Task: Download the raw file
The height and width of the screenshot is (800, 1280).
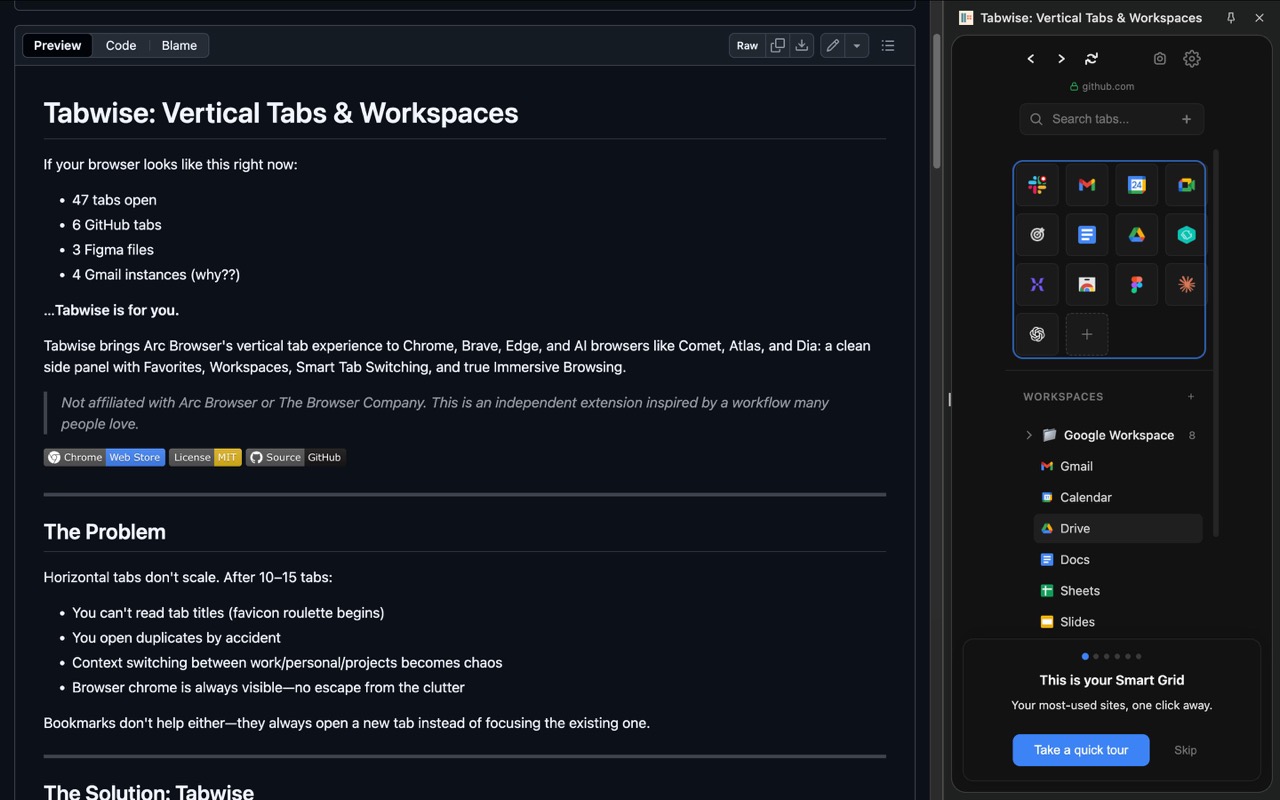Action: pyautogui.click(x=801, y=45)
